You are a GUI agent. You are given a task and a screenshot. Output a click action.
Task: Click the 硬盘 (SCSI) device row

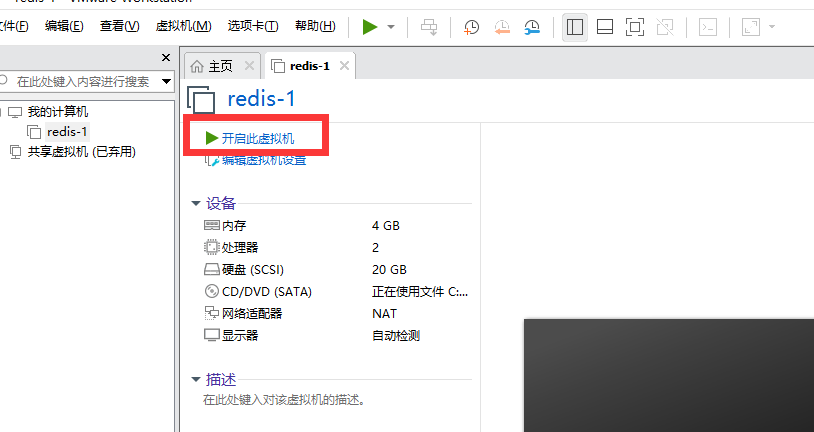click(337, 269)
